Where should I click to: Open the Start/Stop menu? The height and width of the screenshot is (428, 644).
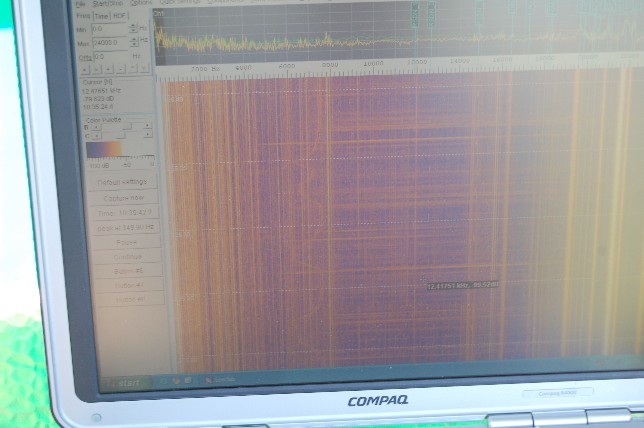[107, 3]
